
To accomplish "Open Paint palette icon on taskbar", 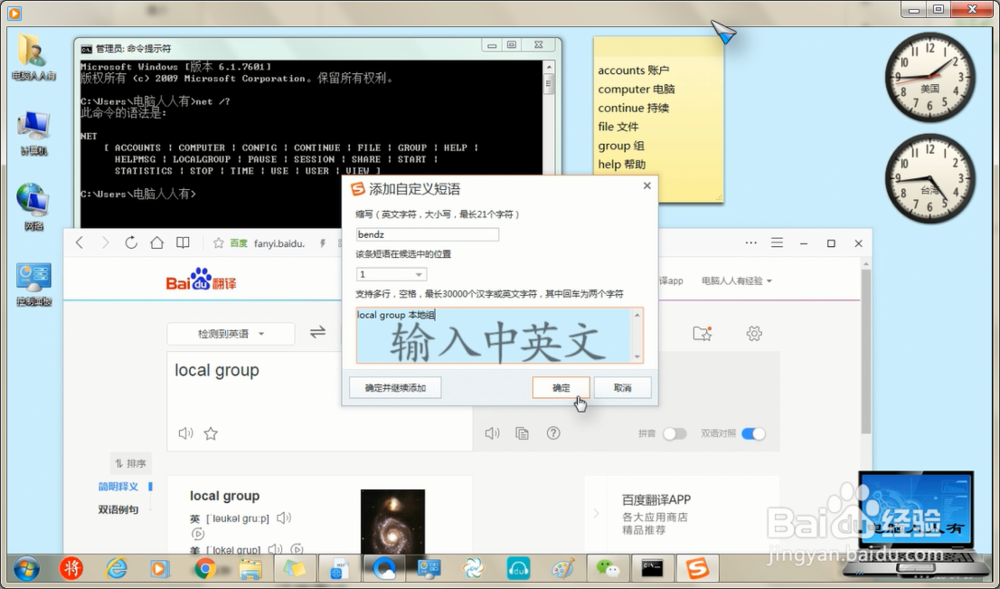I will click(562, 569).
